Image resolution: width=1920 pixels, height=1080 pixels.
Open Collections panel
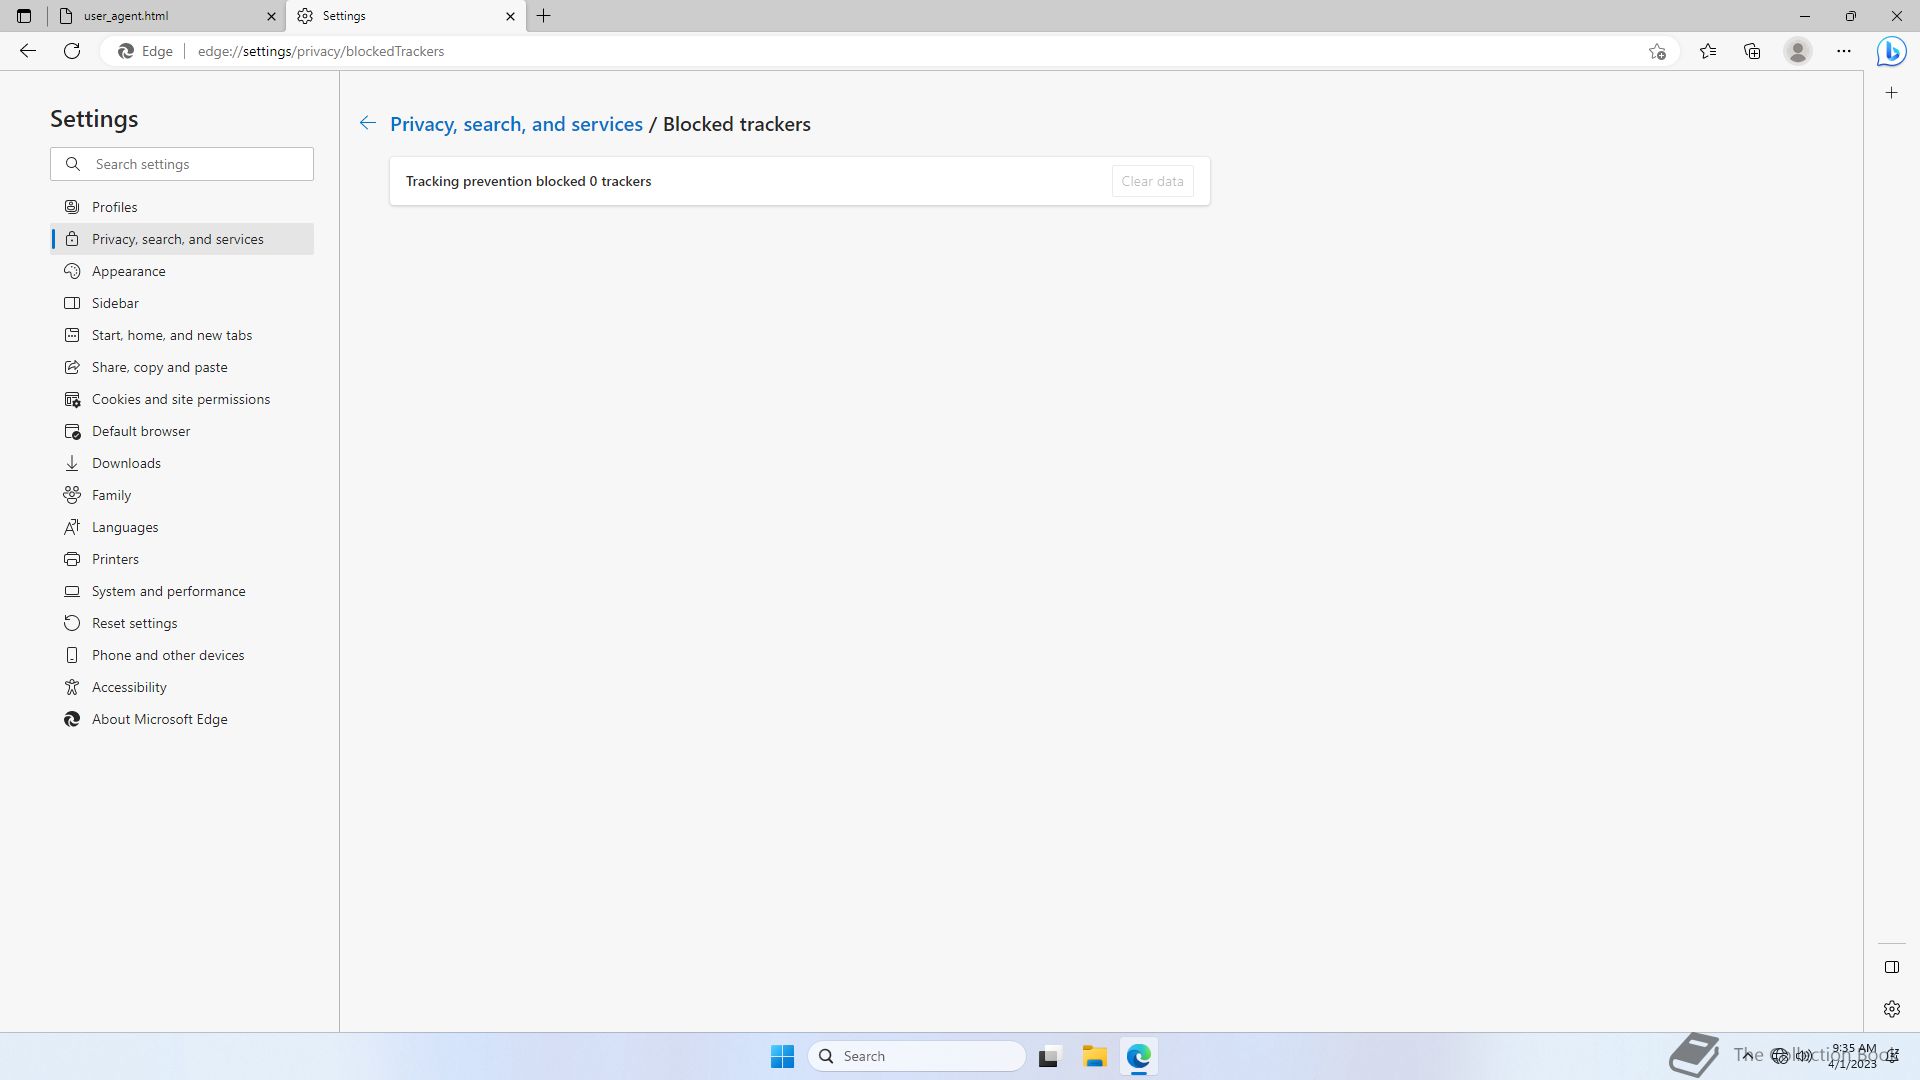pos(1752,51)
